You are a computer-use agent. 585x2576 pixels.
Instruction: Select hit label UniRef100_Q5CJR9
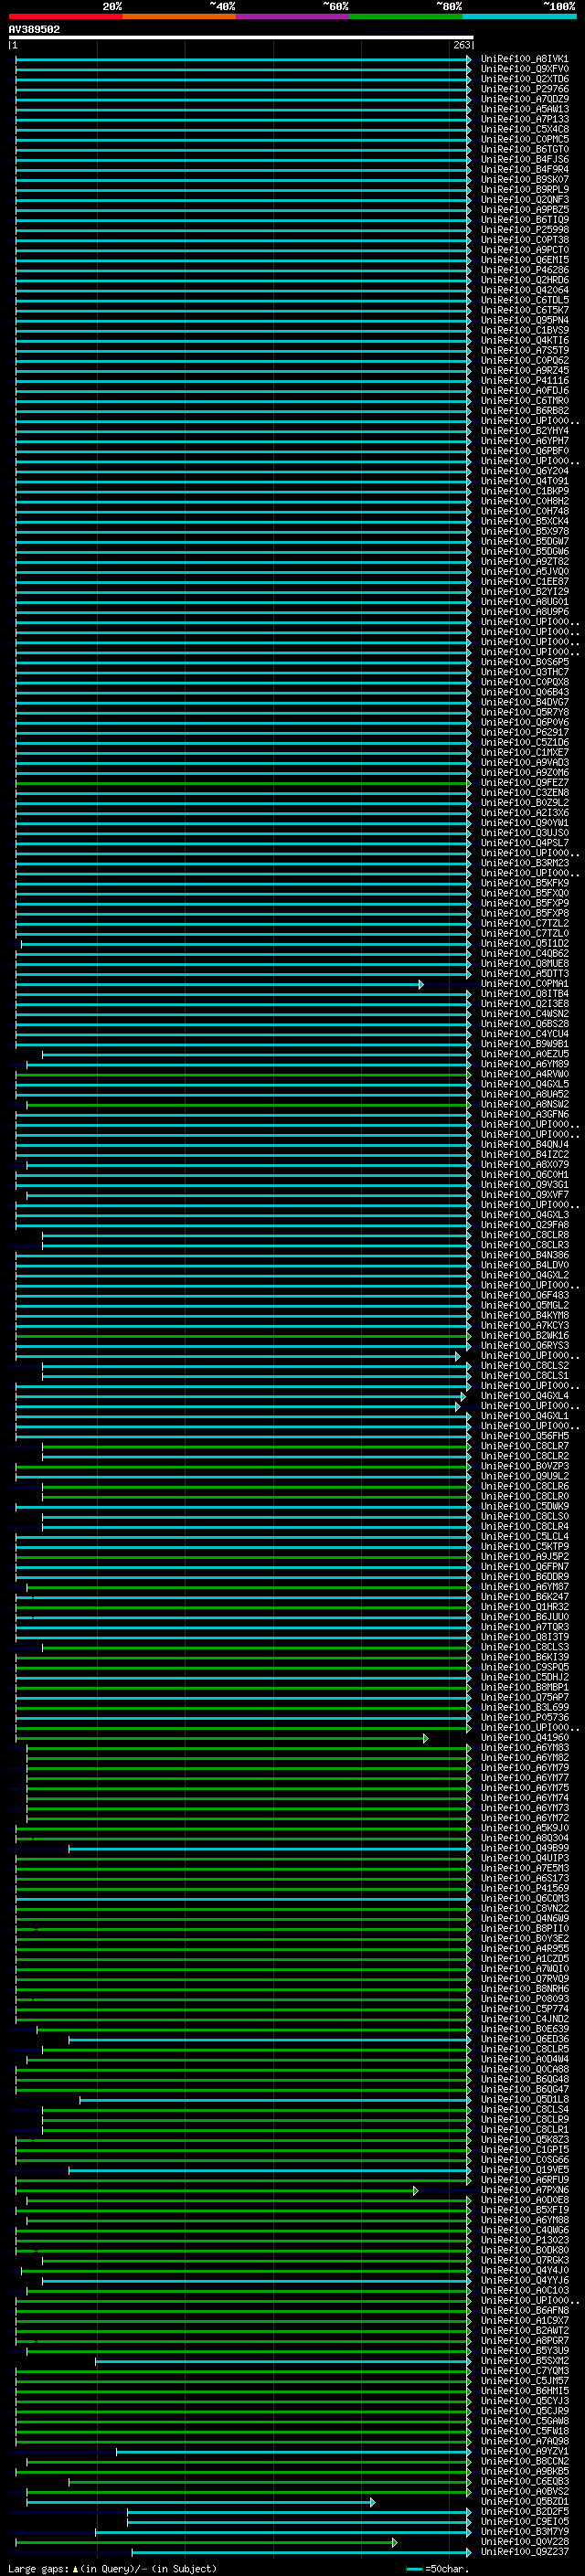(525, 2411)
